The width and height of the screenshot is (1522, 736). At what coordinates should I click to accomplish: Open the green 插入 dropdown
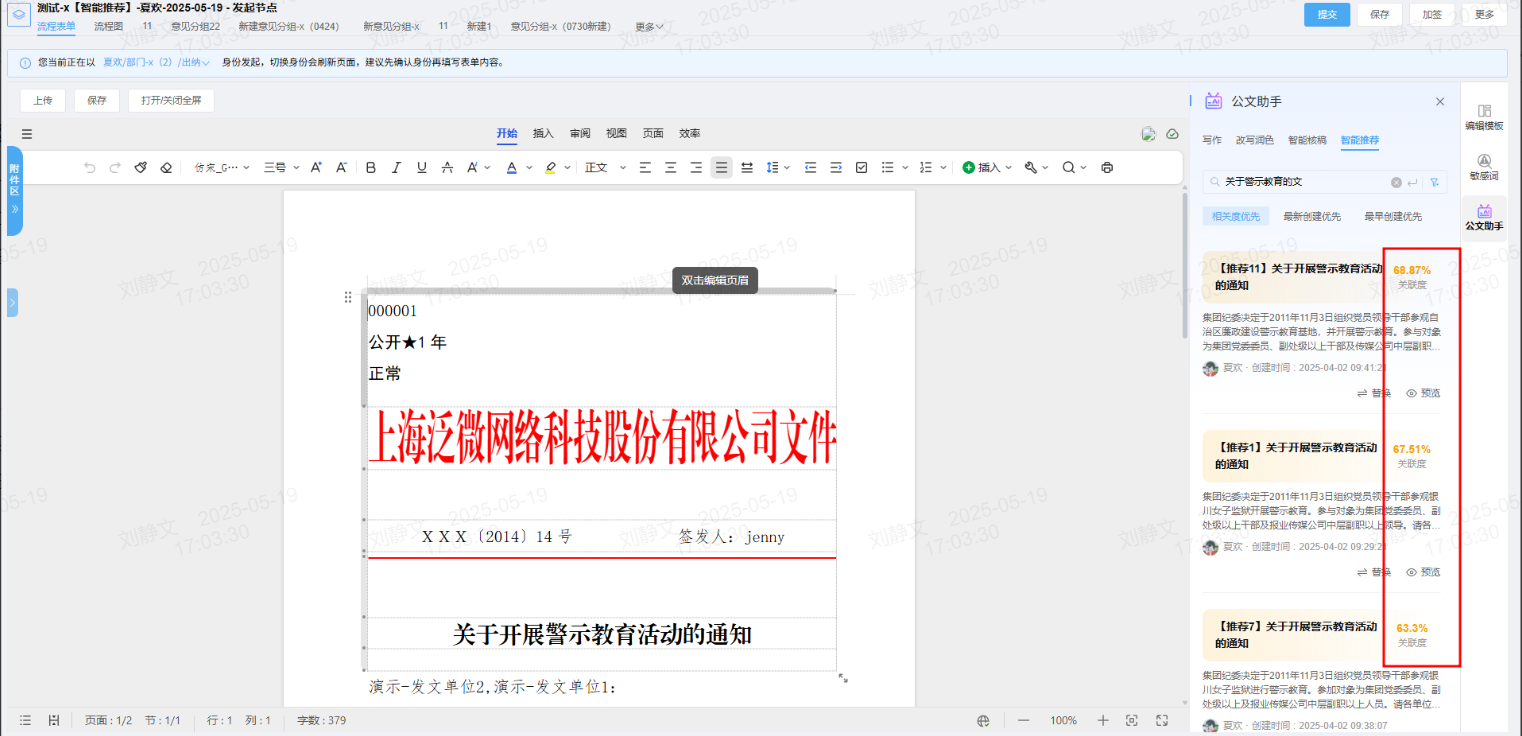(x=987, y=167)
